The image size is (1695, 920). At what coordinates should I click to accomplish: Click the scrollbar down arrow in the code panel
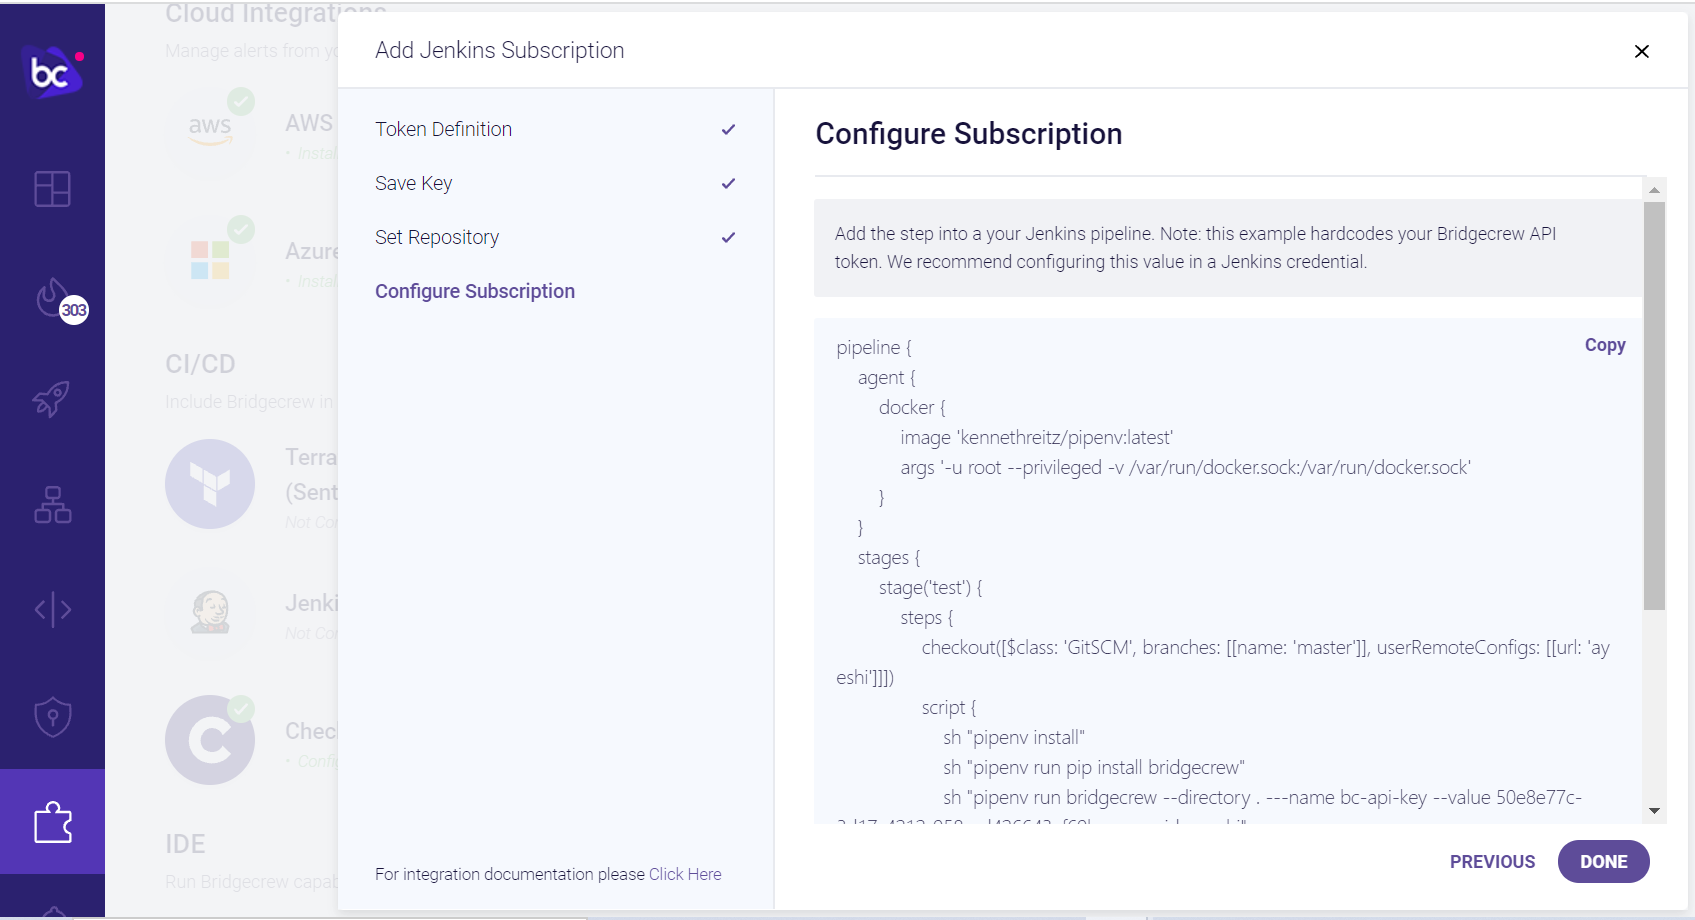coord(1654,811)
